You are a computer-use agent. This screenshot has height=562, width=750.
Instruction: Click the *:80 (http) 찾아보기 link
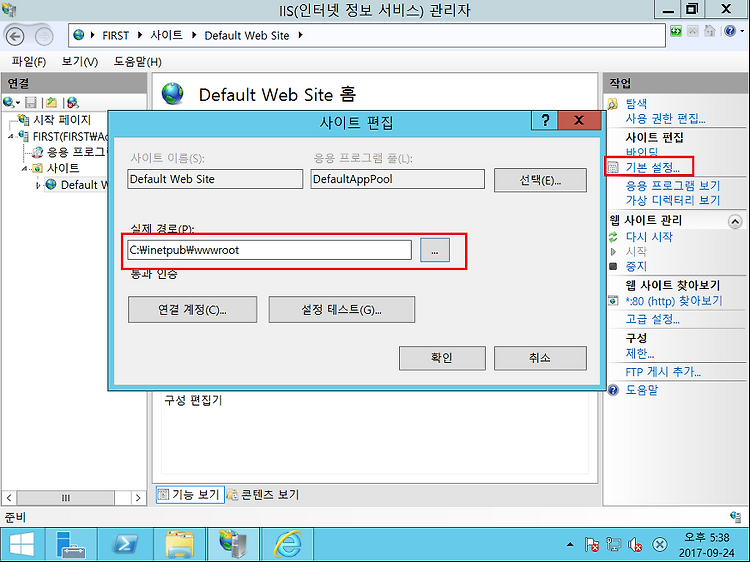[673, 301]
